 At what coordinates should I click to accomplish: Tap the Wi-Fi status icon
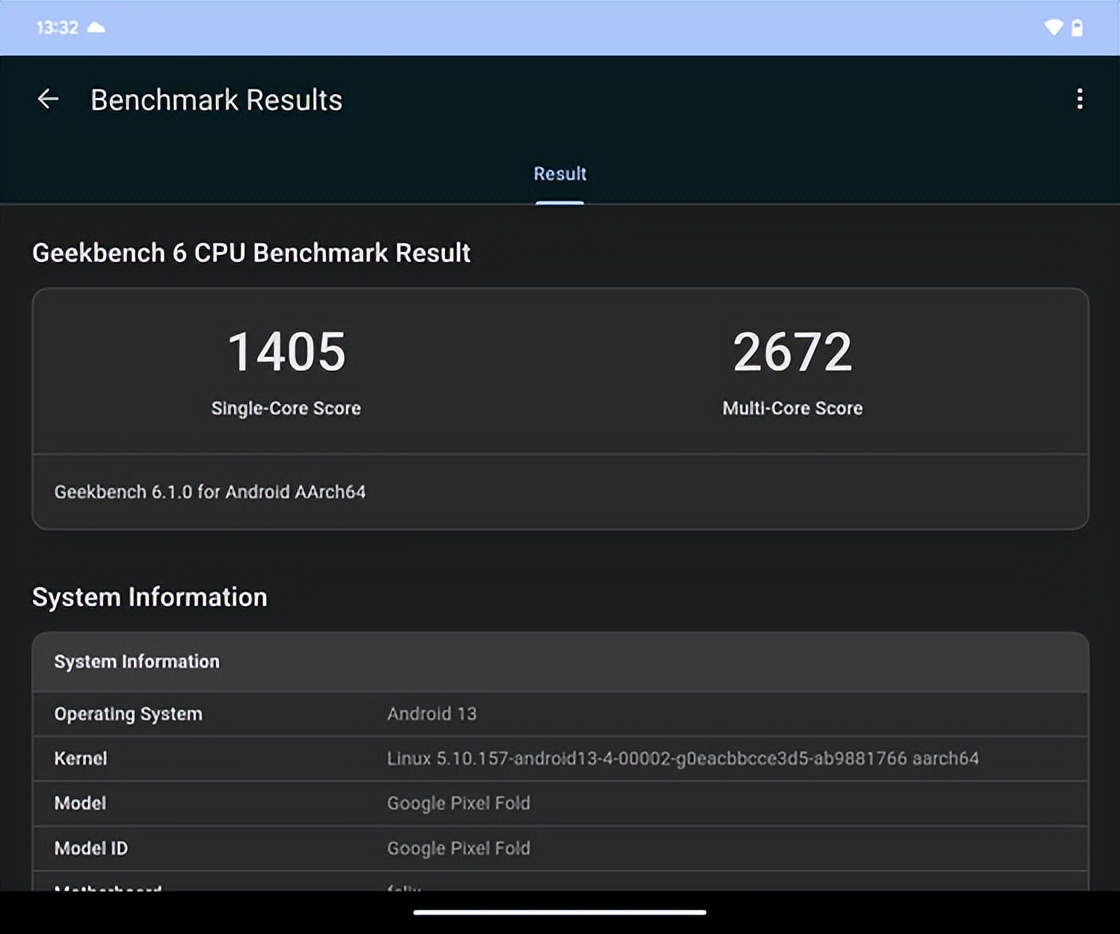(1053, 28)
